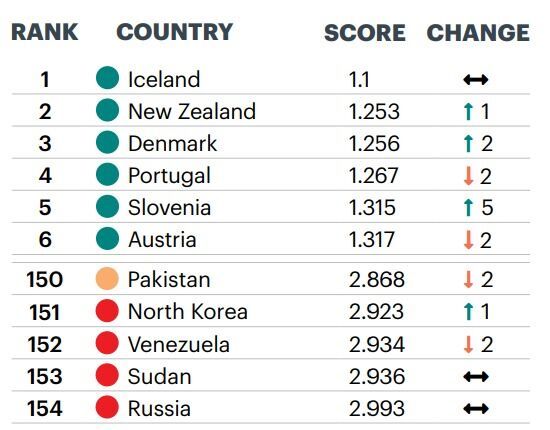Select the Venezuela country name
Screen dimensions: 550x430
(x=179, y=344)
